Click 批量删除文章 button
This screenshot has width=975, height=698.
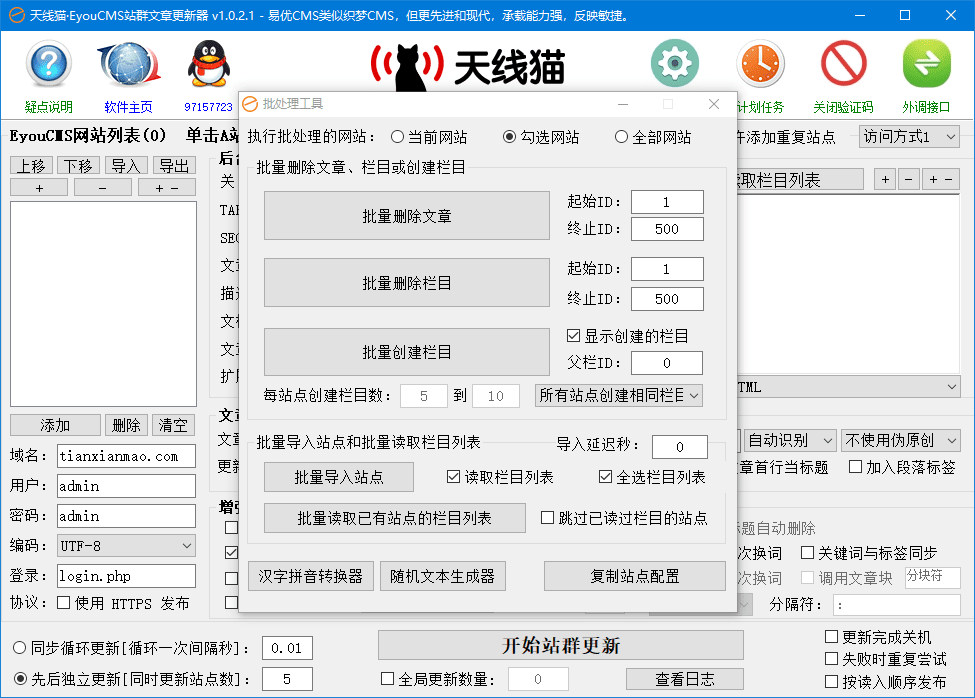tap(407, 216)
